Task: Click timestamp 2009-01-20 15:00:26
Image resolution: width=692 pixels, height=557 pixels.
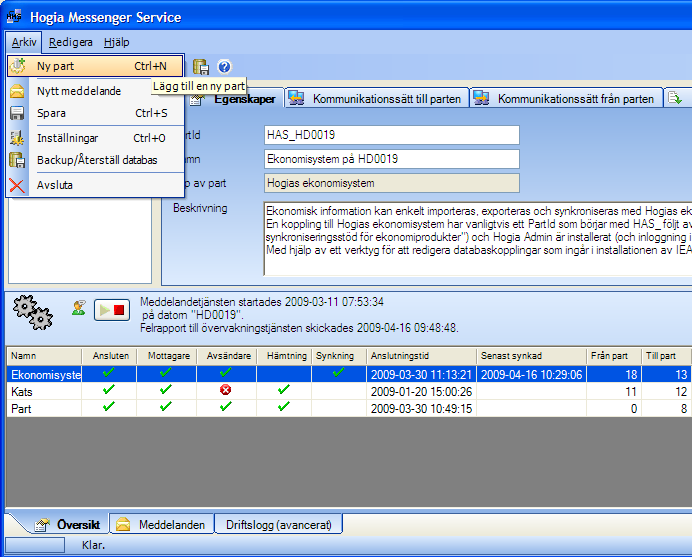Action: [421, 392]
